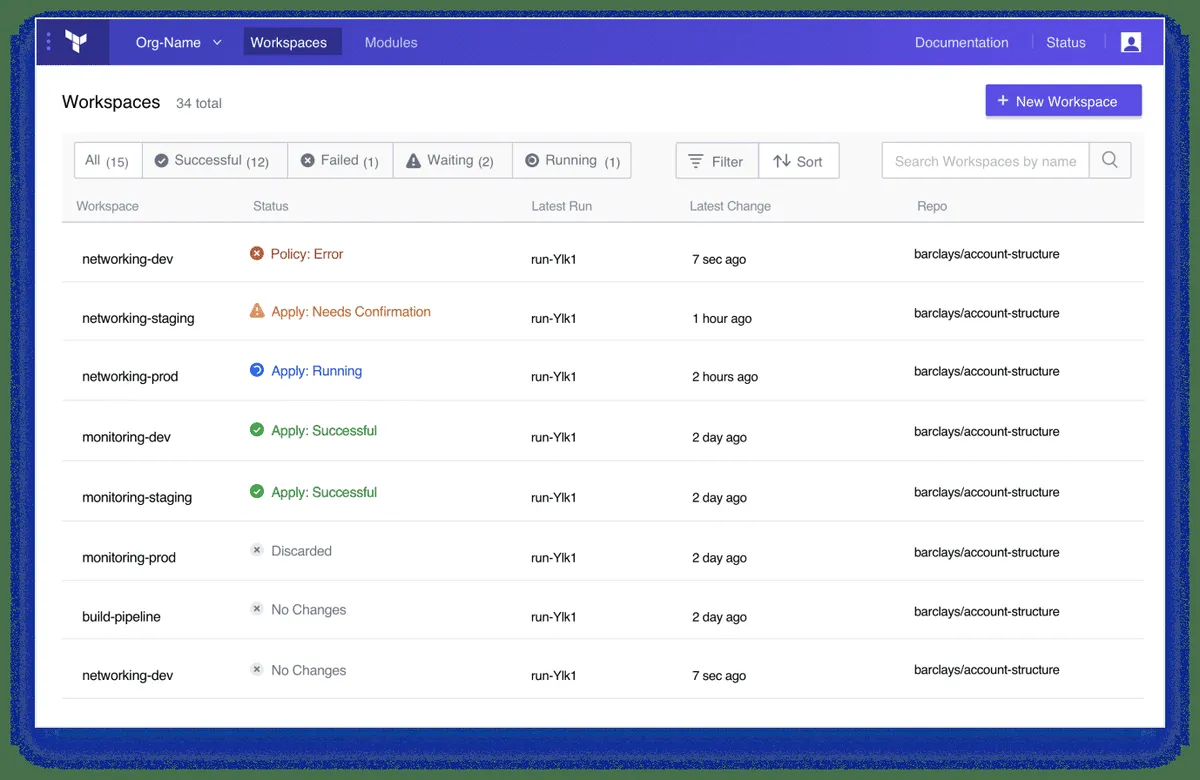Click the blue Apply: Running status icon
Screen dimensions: 1200x780
click(x=257, y=370)
